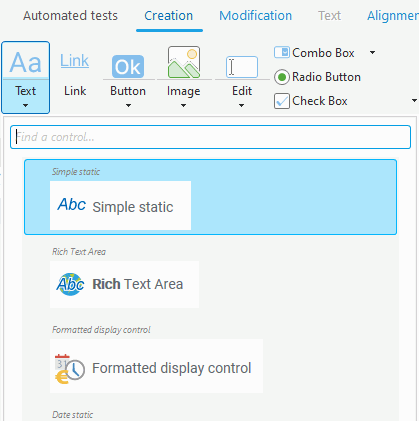Viewport: 419px width, 421px height.
Task: Open the Automated tests tab
Action: (70, 16)
